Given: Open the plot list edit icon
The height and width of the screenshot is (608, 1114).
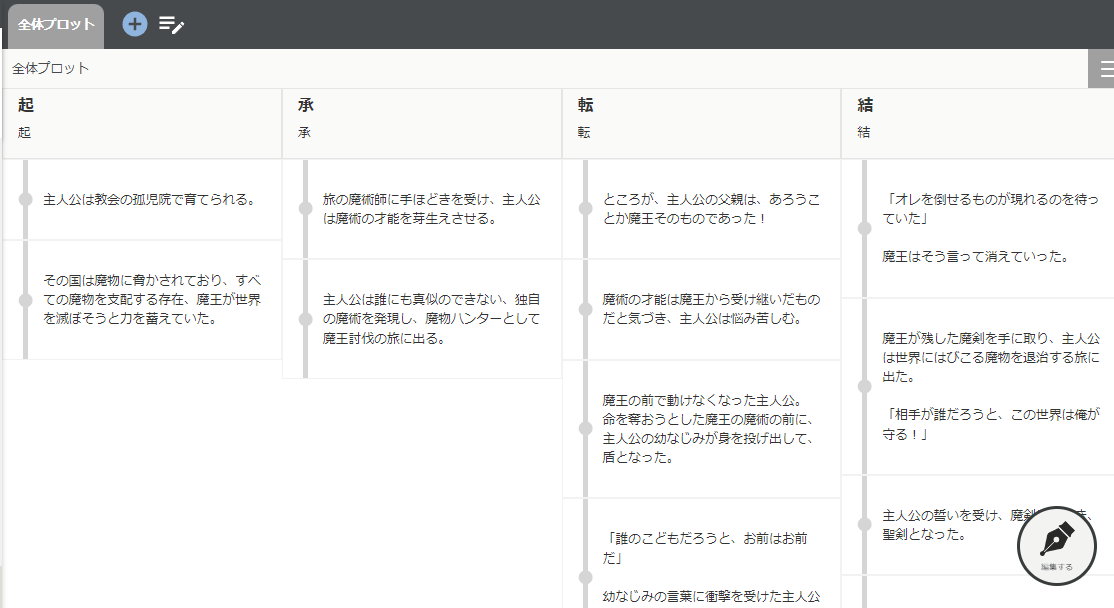Looking at the screenshot, I should 172,25.
